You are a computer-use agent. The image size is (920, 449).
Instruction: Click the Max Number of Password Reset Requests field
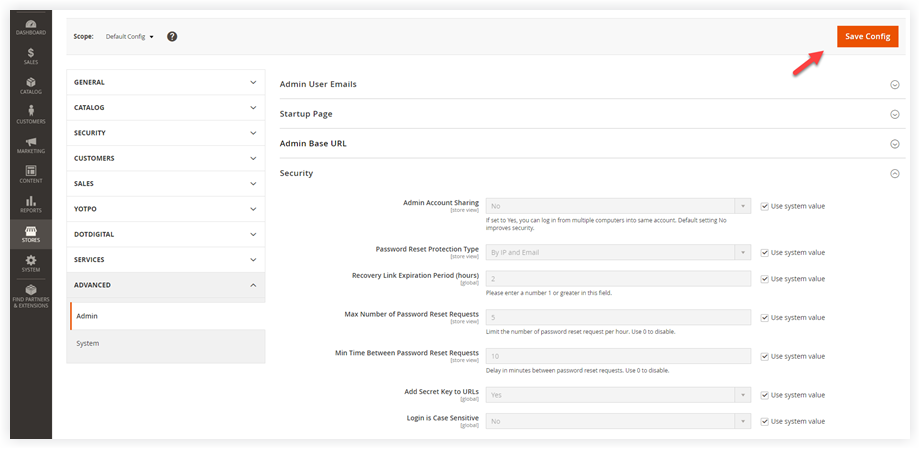[618, 318]
